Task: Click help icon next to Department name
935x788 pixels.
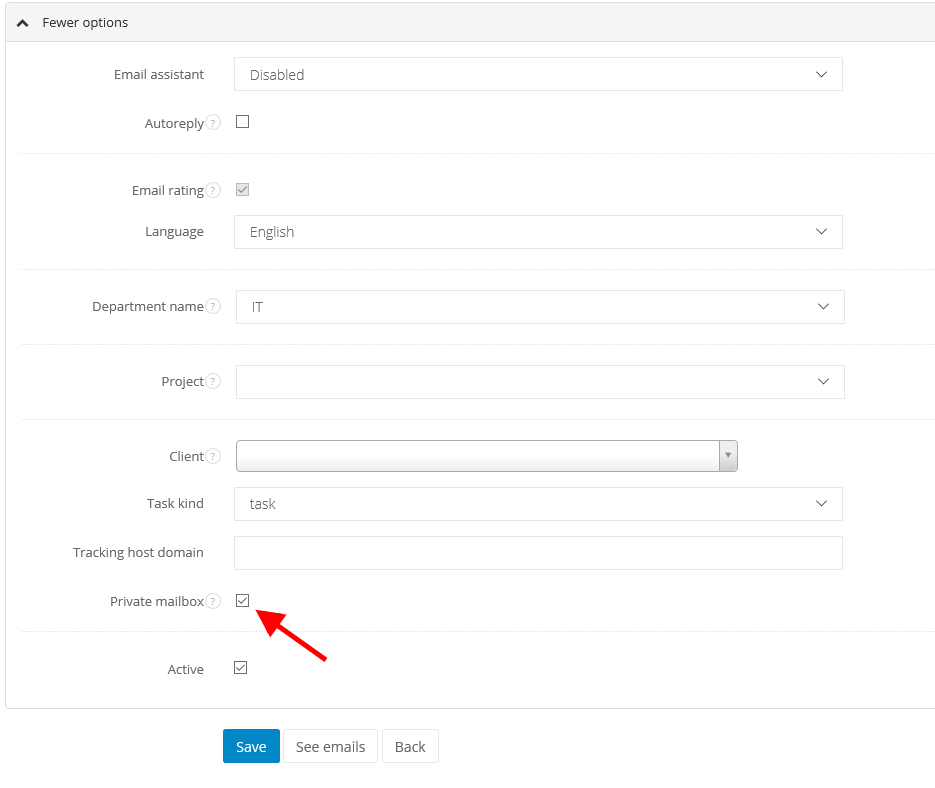Action: point(213,307)
